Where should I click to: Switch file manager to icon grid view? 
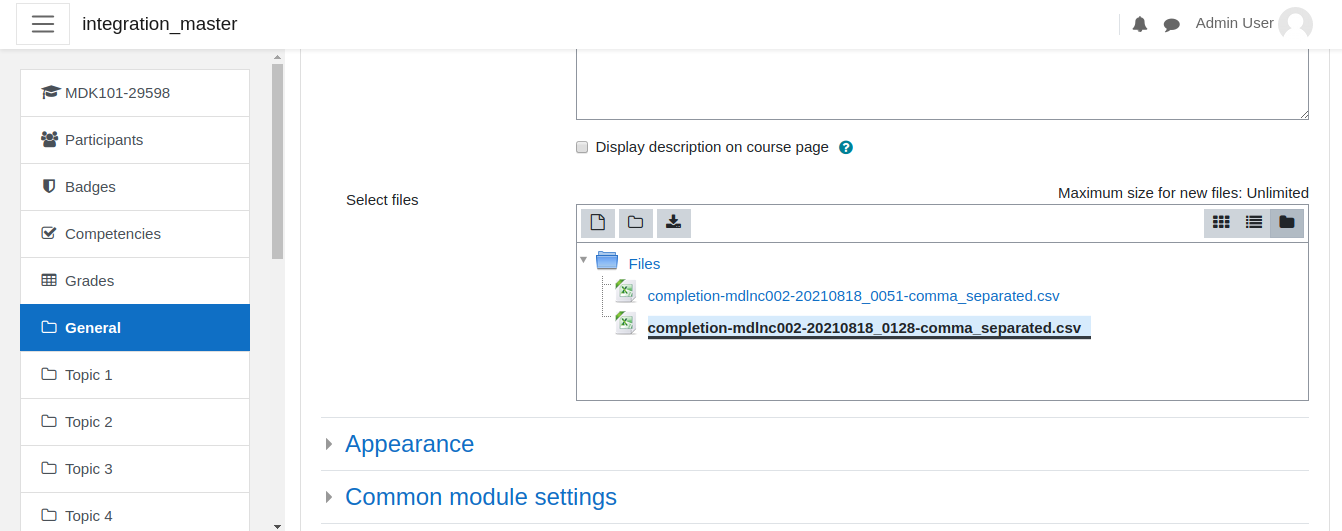[1221, 222]
